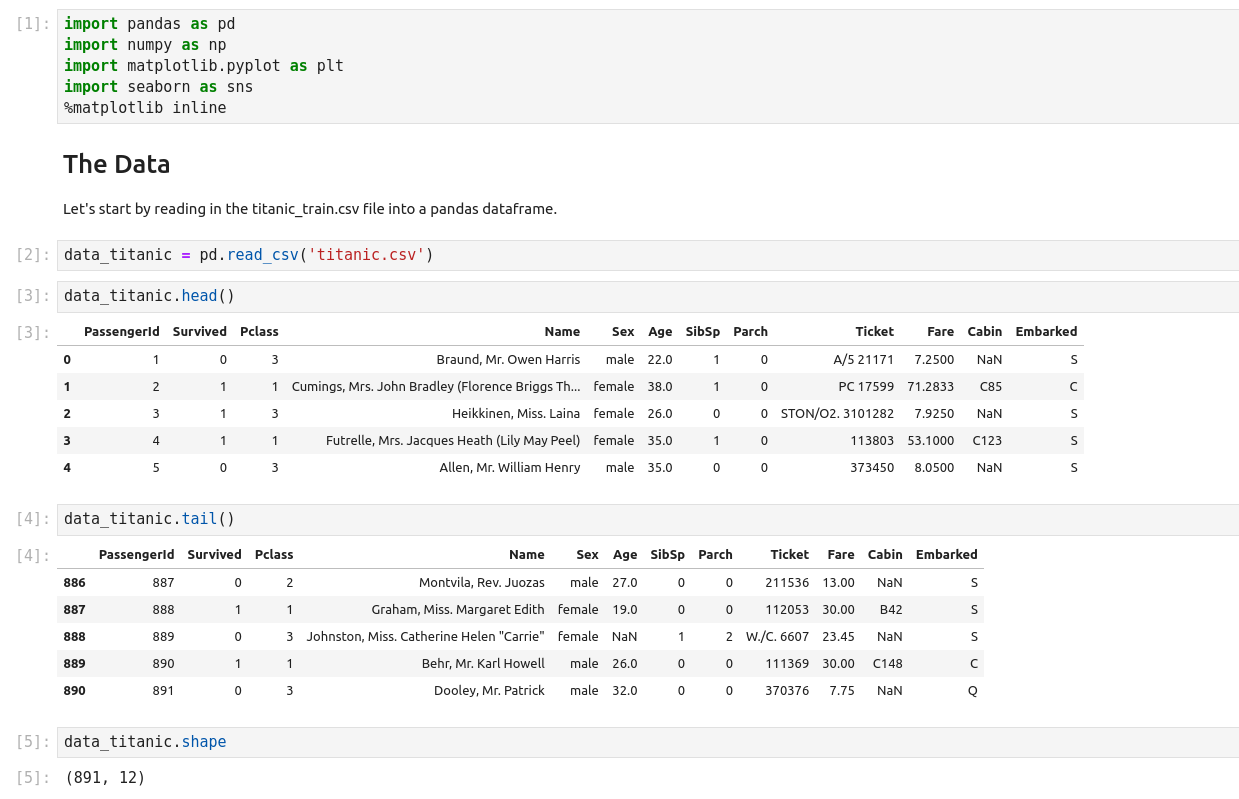The width and height of the screenshot is (1239, 799).
Task: Click the Fare value 71.2833
Action: pos(930,386)
